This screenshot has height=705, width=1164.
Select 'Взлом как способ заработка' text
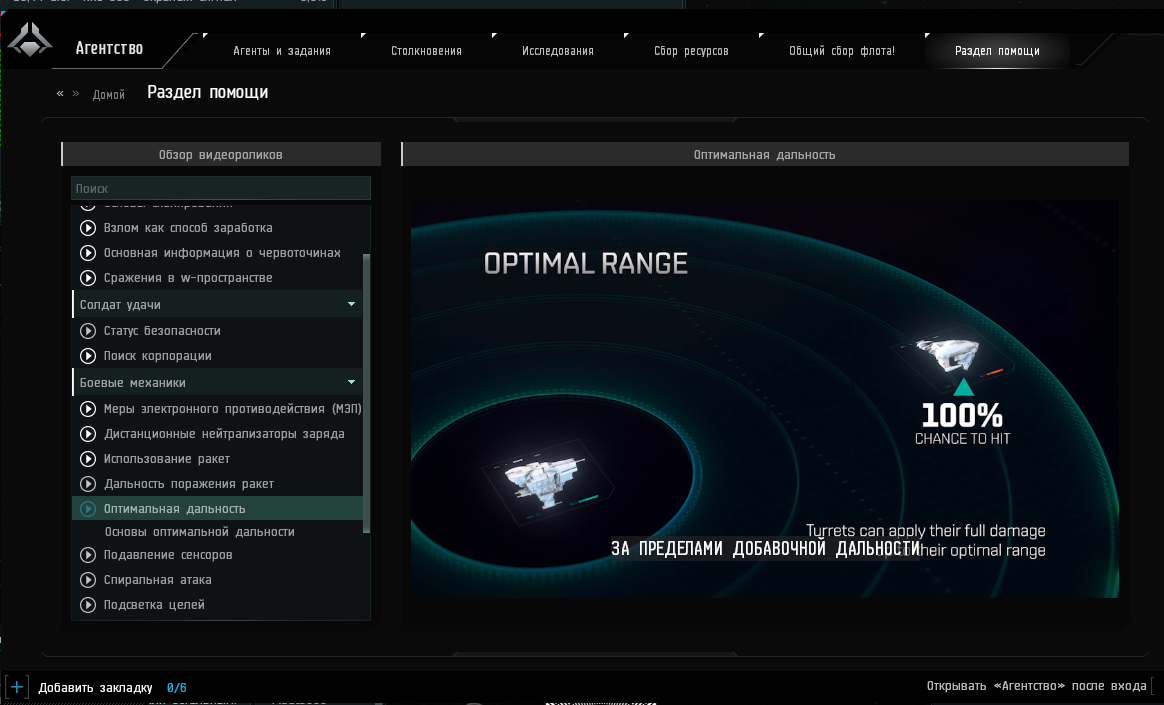coord(188,228)
